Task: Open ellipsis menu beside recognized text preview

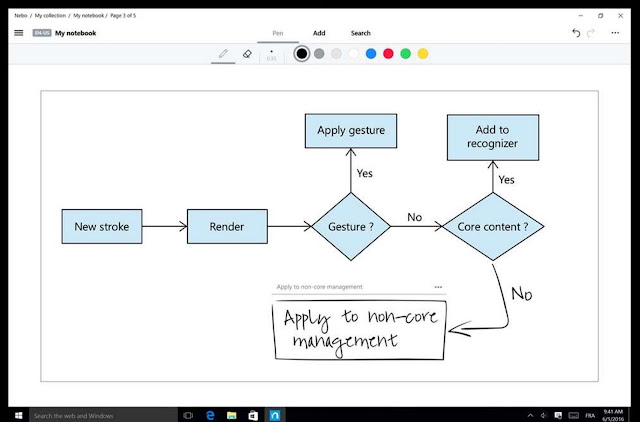Action: click(438, 287)
